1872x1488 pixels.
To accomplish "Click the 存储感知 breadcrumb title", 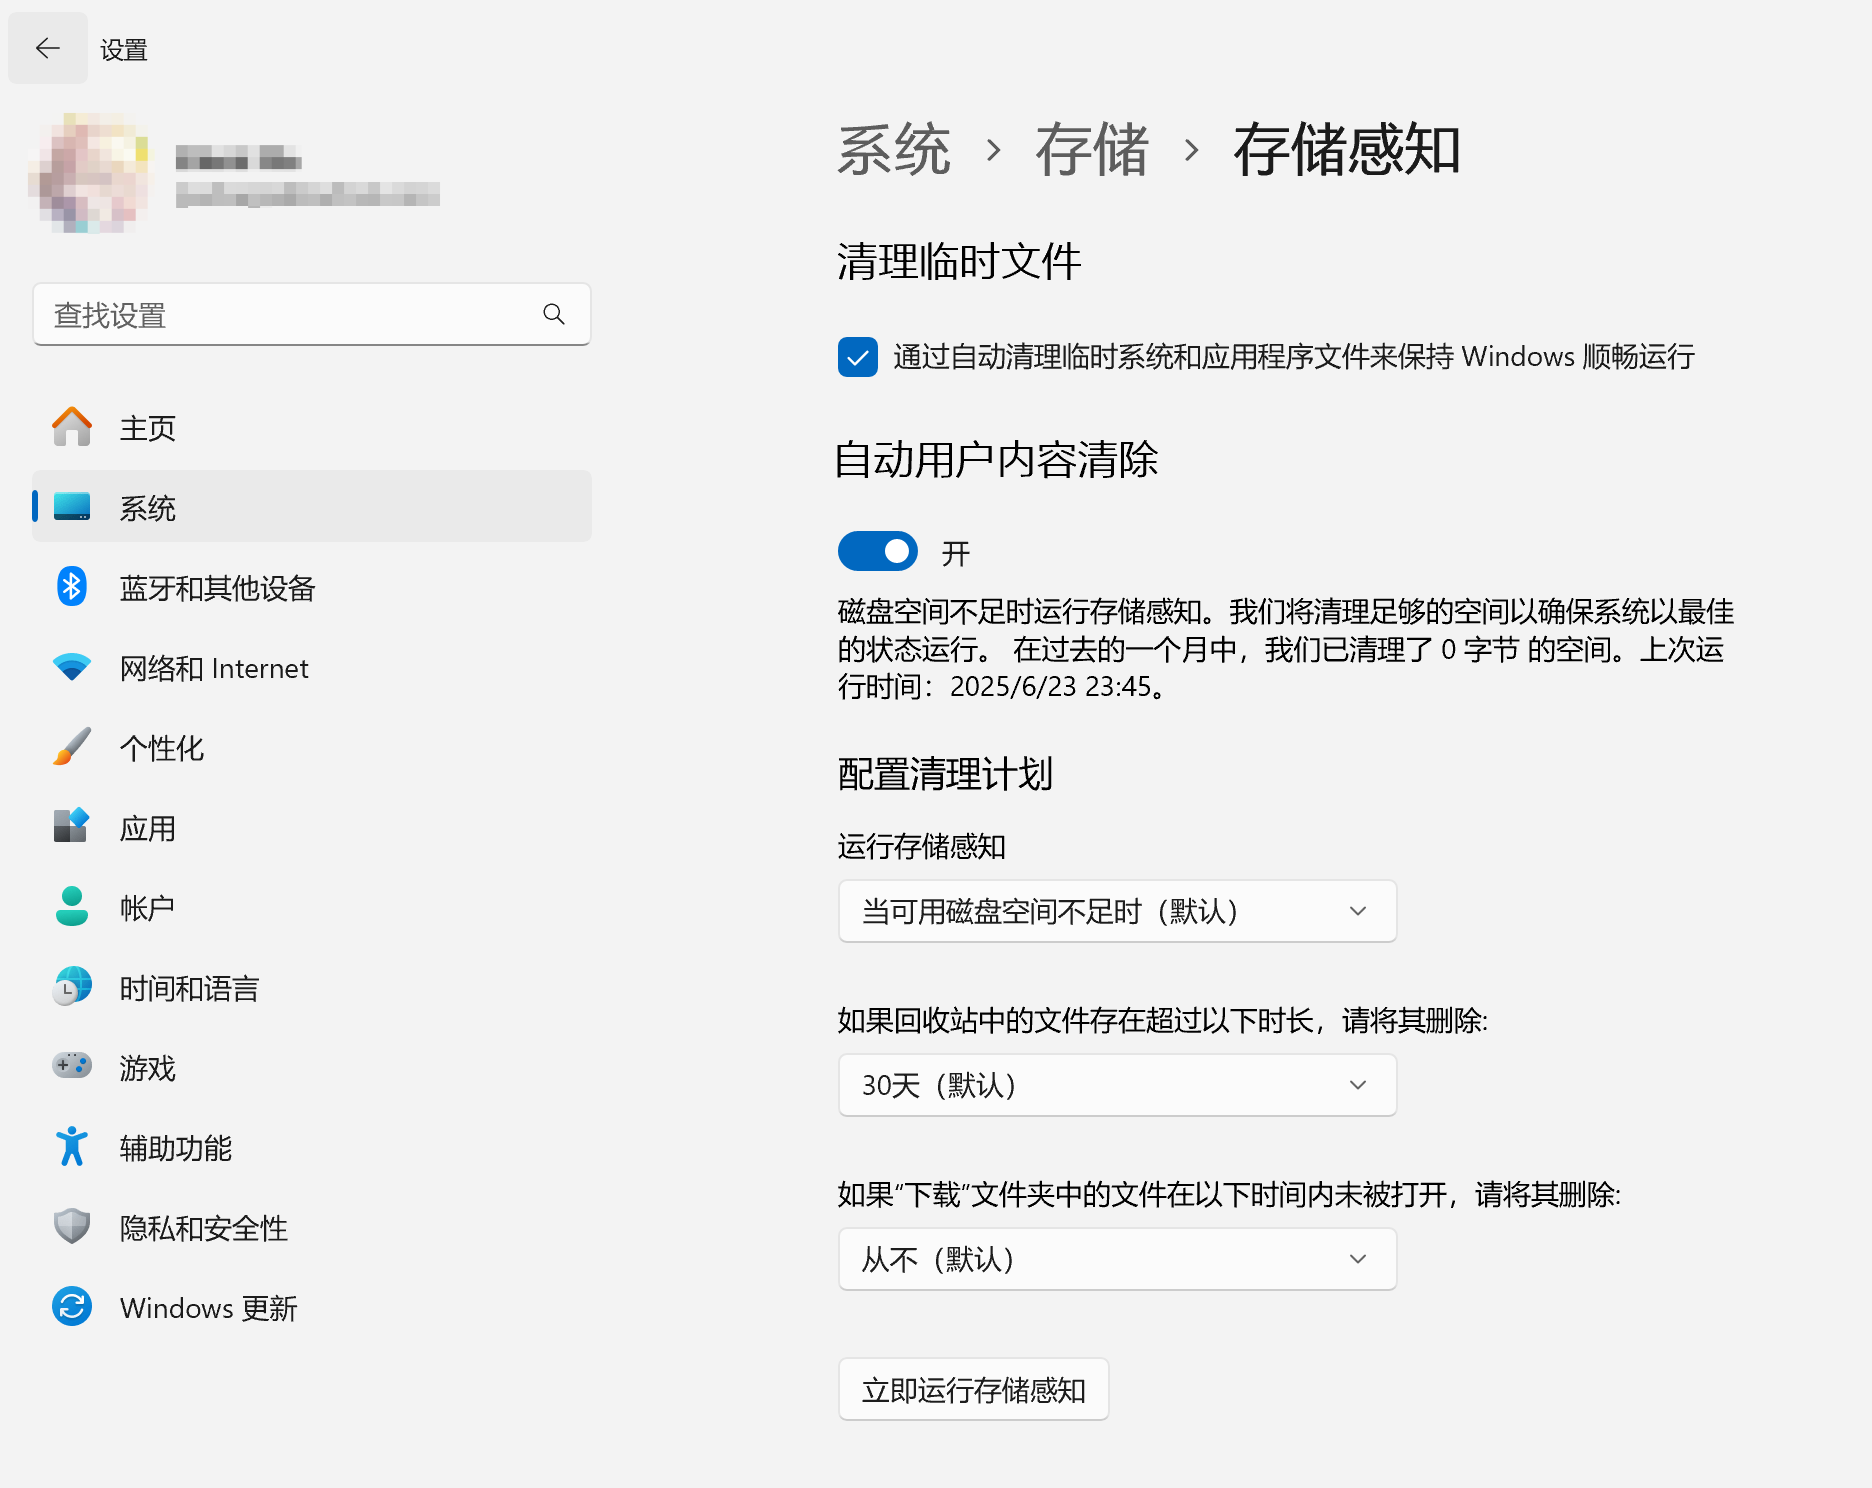I will (x=1347, y=150).
